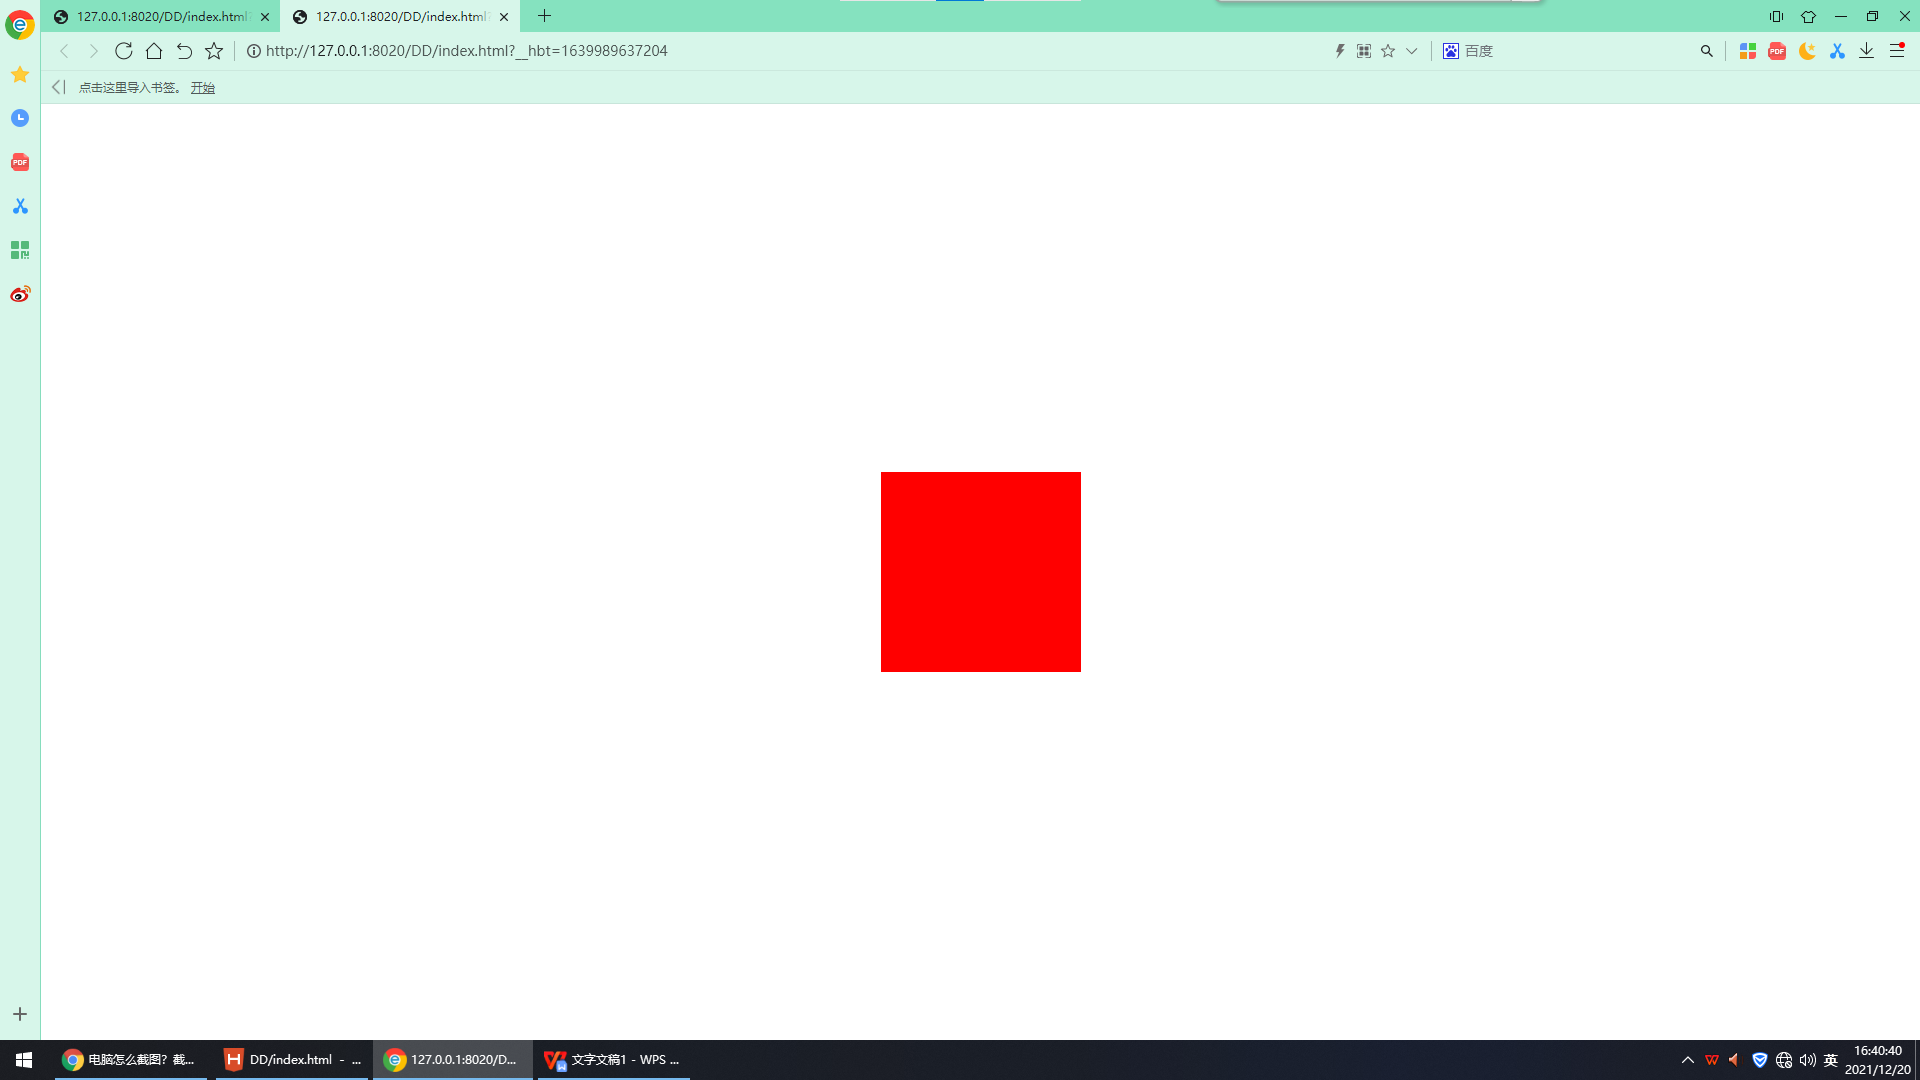The width and height of the screenshot is (1920, 1080).
Task: Open the security shield tray icon
Action: 1760,1060
